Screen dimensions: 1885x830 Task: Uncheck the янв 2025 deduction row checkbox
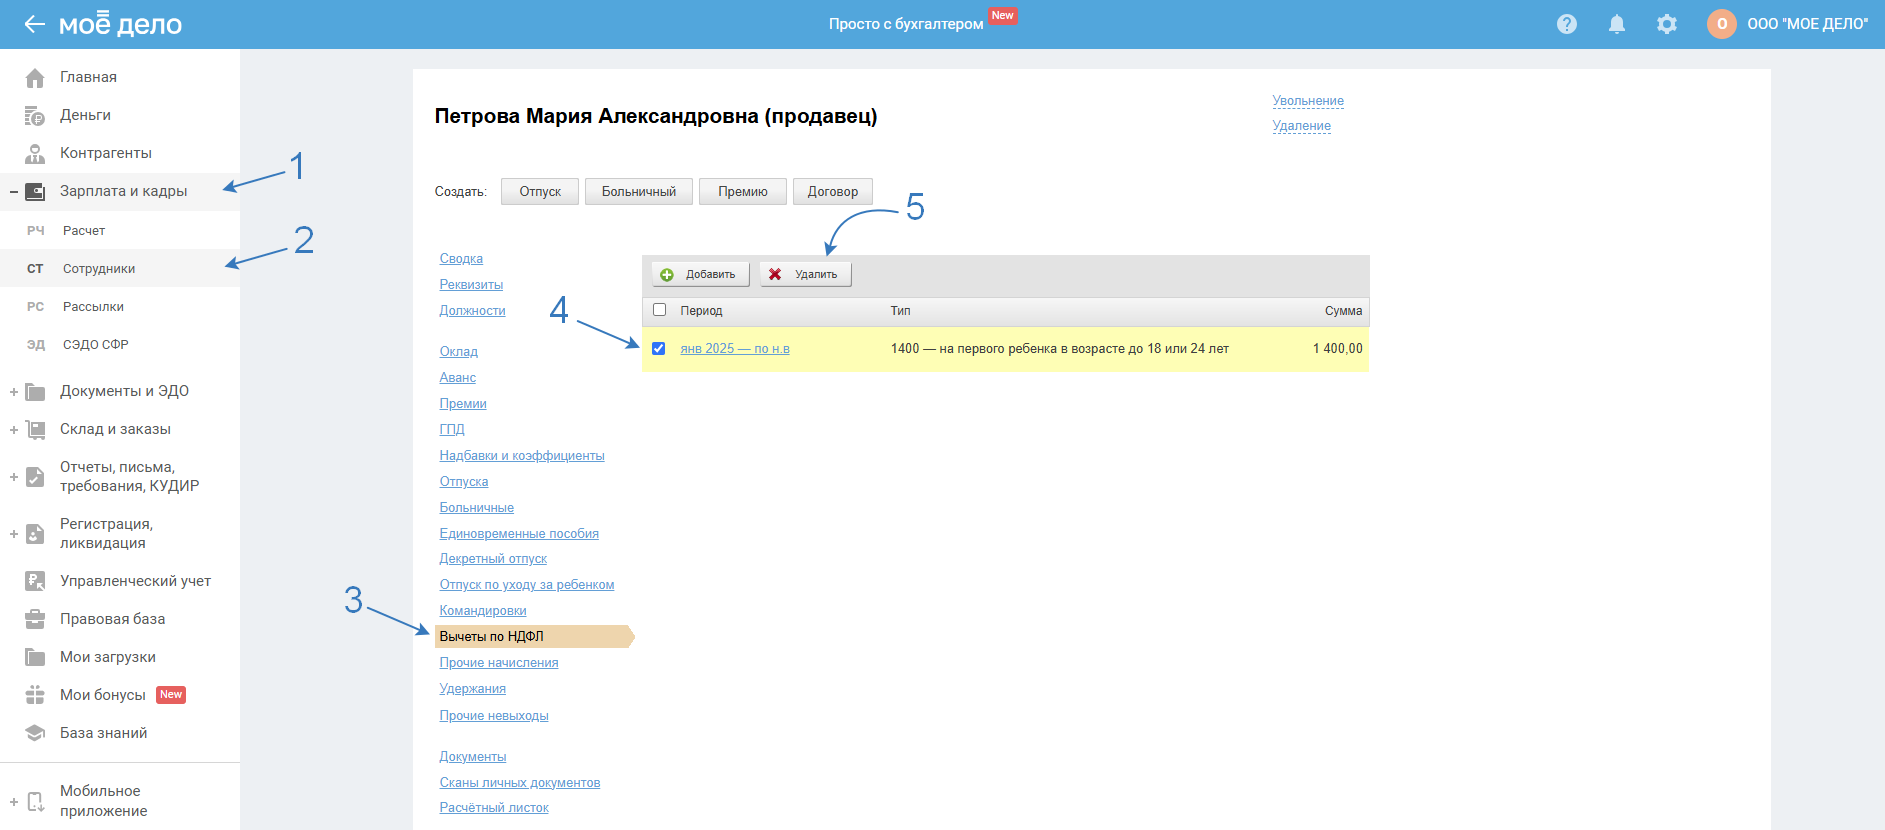pos(659,349)
